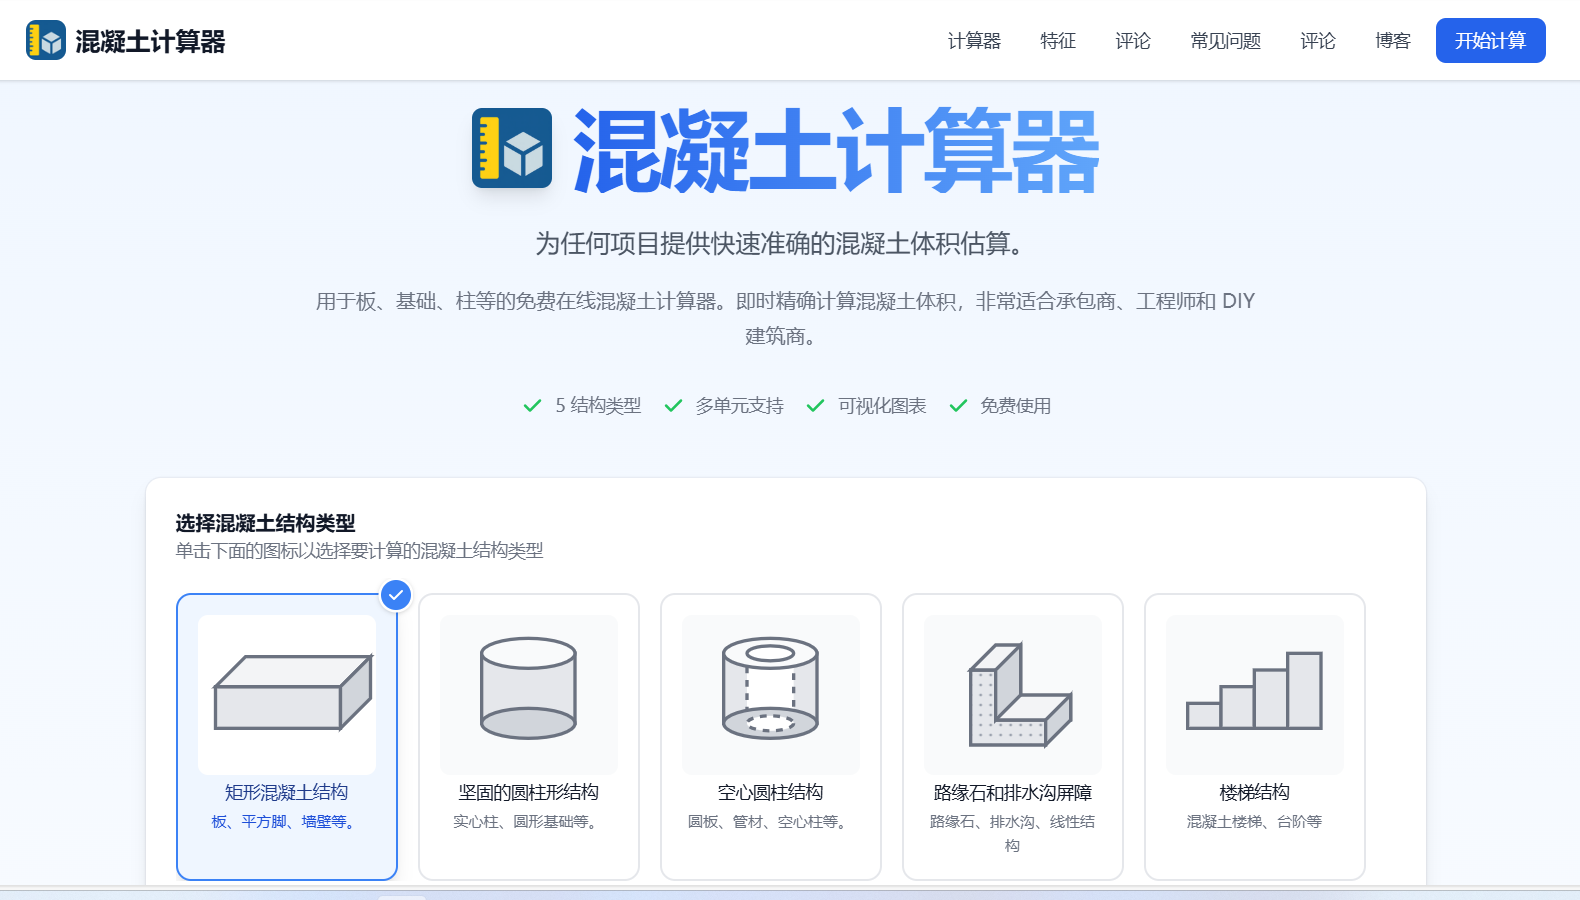Open the 评论 nav item before 博客
1580x900 pixels.
[1318, 41]
